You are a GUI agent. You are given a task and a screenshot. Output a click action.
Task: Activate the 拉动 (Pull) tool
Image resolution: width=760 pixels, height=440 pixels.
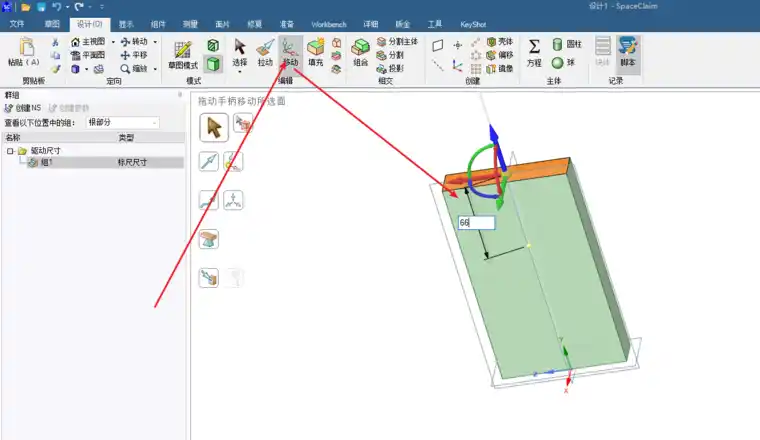point(265,51)
